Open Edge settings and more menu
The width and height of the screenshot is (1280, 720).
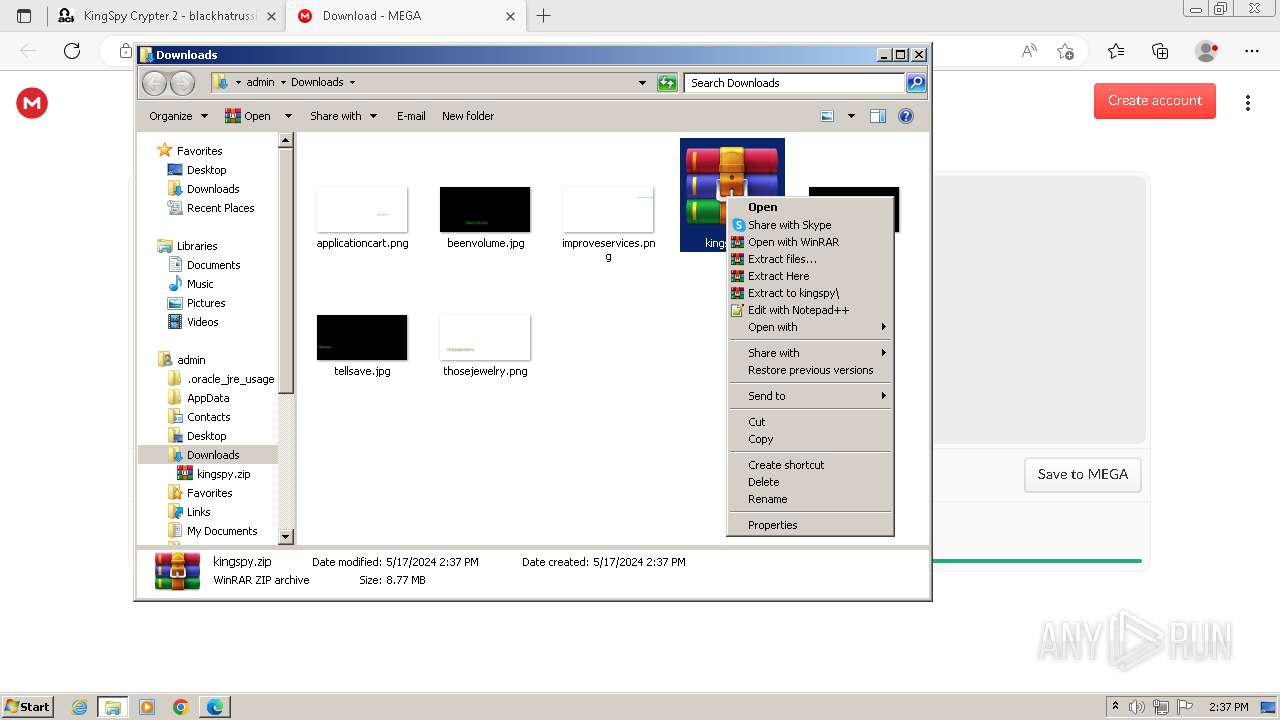1251,51
